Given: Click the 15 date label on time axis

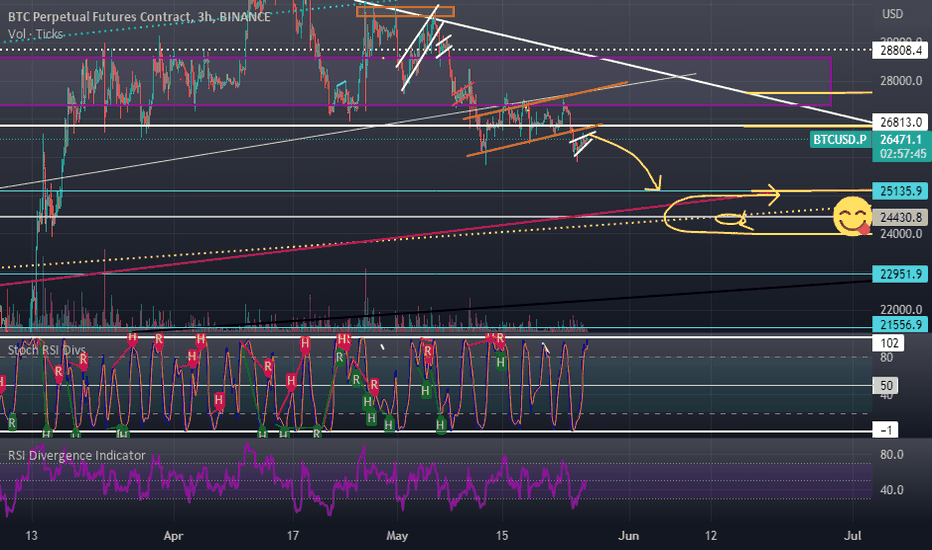Looking at the screenshot, I should coord(502,536).
